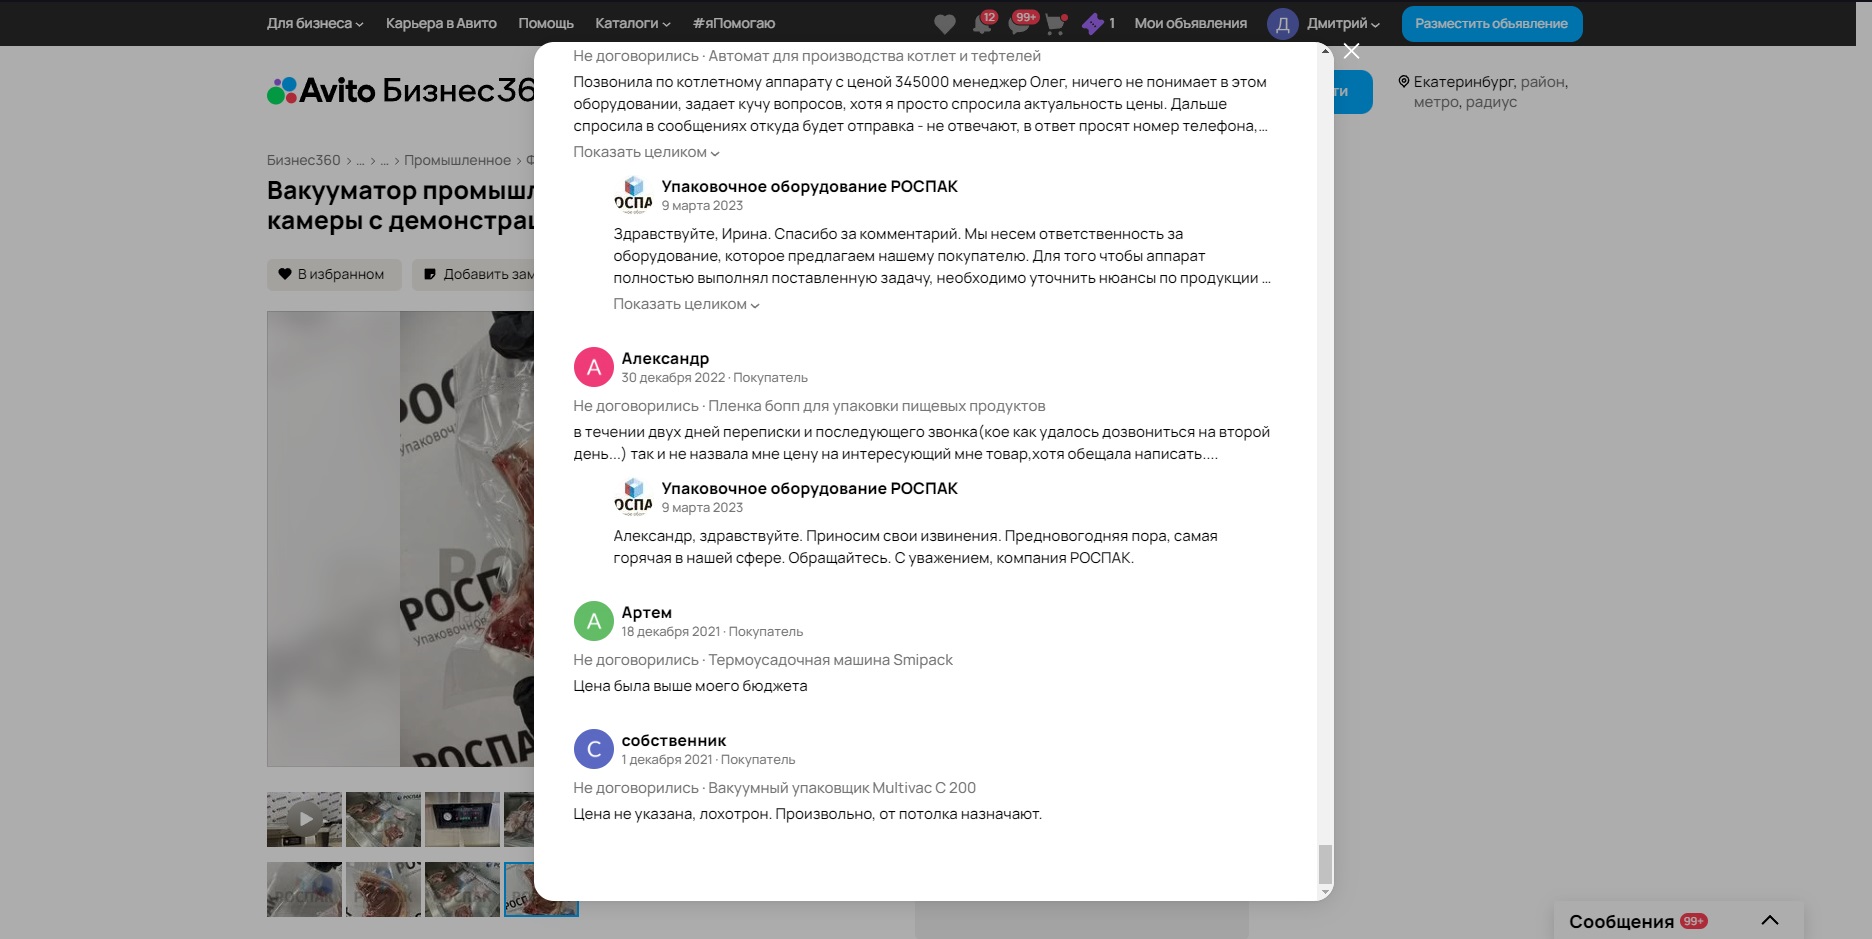Open notifications bell with 12 badge
Image resolution: width=1872 pixels, height=939 pixels.
point(983,23)
